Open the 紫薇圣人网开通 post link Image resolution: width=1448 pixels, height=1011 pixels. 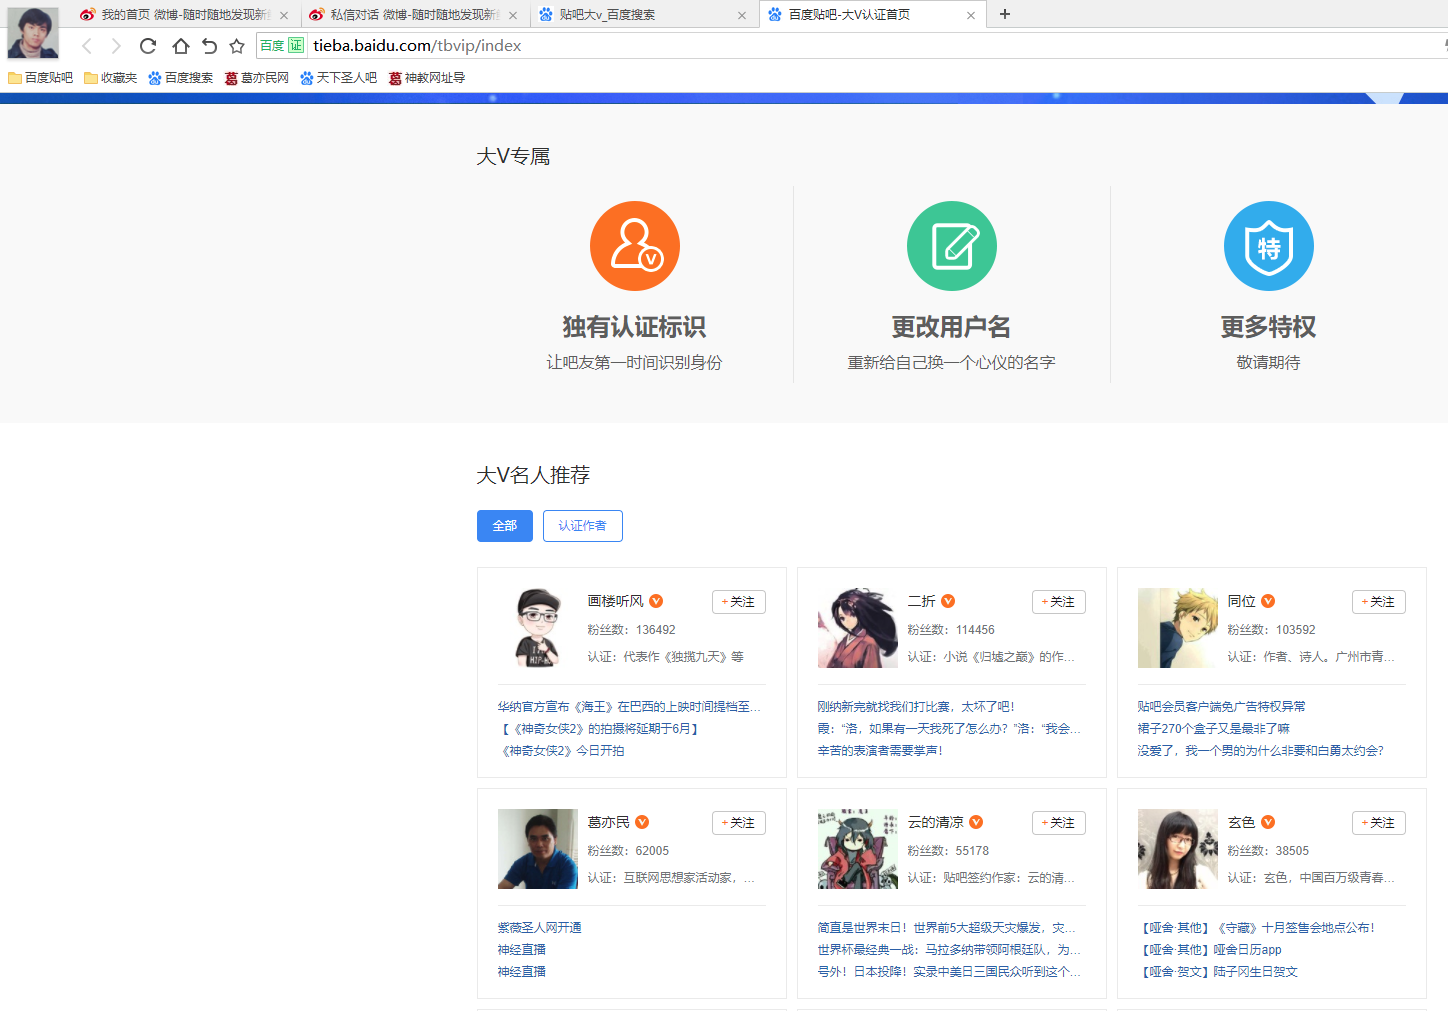point(539,928)
